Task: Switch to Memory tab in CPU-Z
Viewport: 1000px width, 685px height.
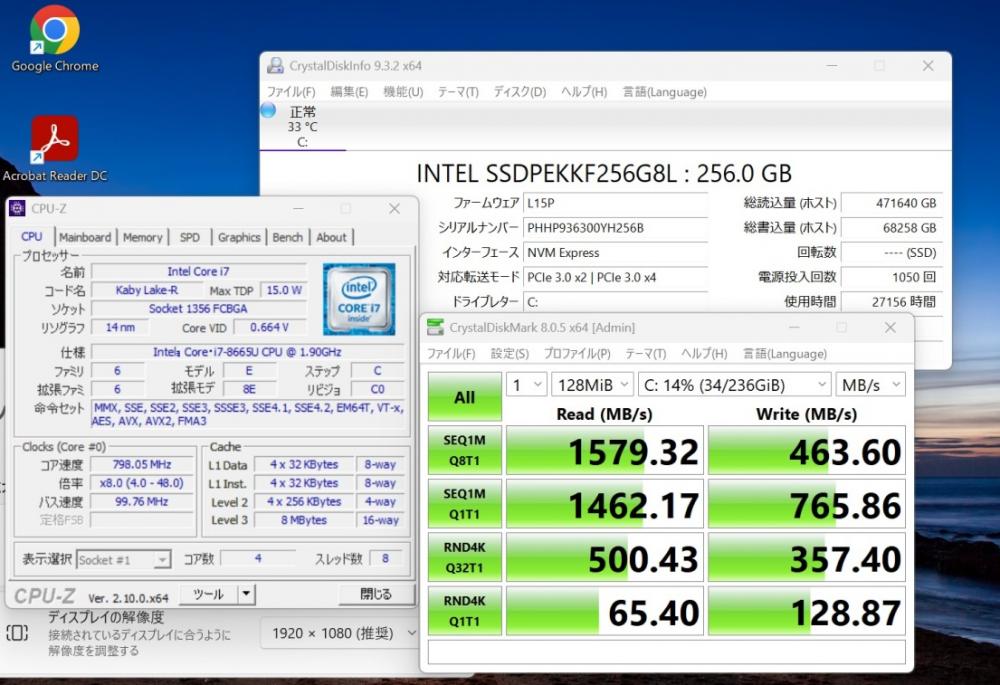Action: (143, 237)
